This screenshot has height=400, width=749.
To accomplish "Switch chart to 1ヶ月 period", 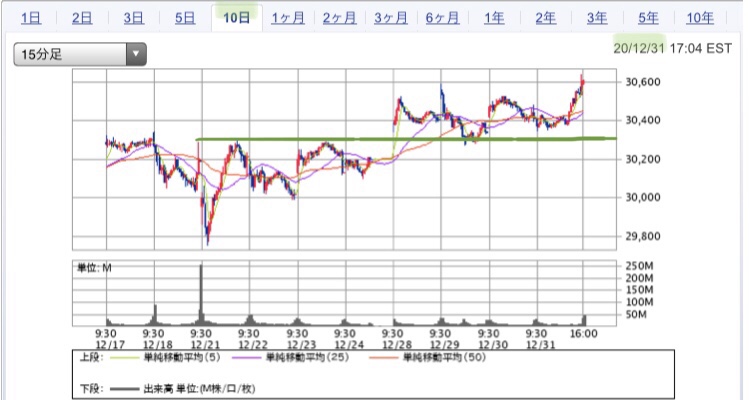I will tap(288, 17).
